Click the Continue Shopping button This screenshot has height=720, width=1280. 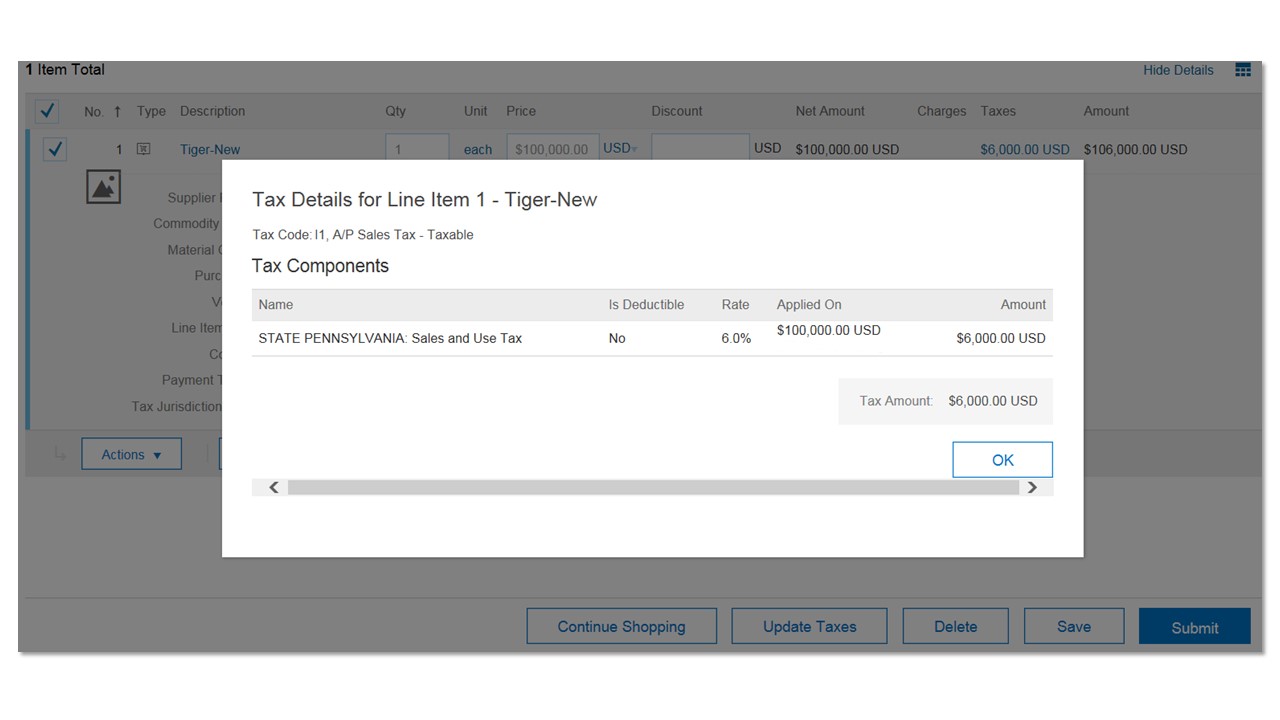tap(621, 627)
